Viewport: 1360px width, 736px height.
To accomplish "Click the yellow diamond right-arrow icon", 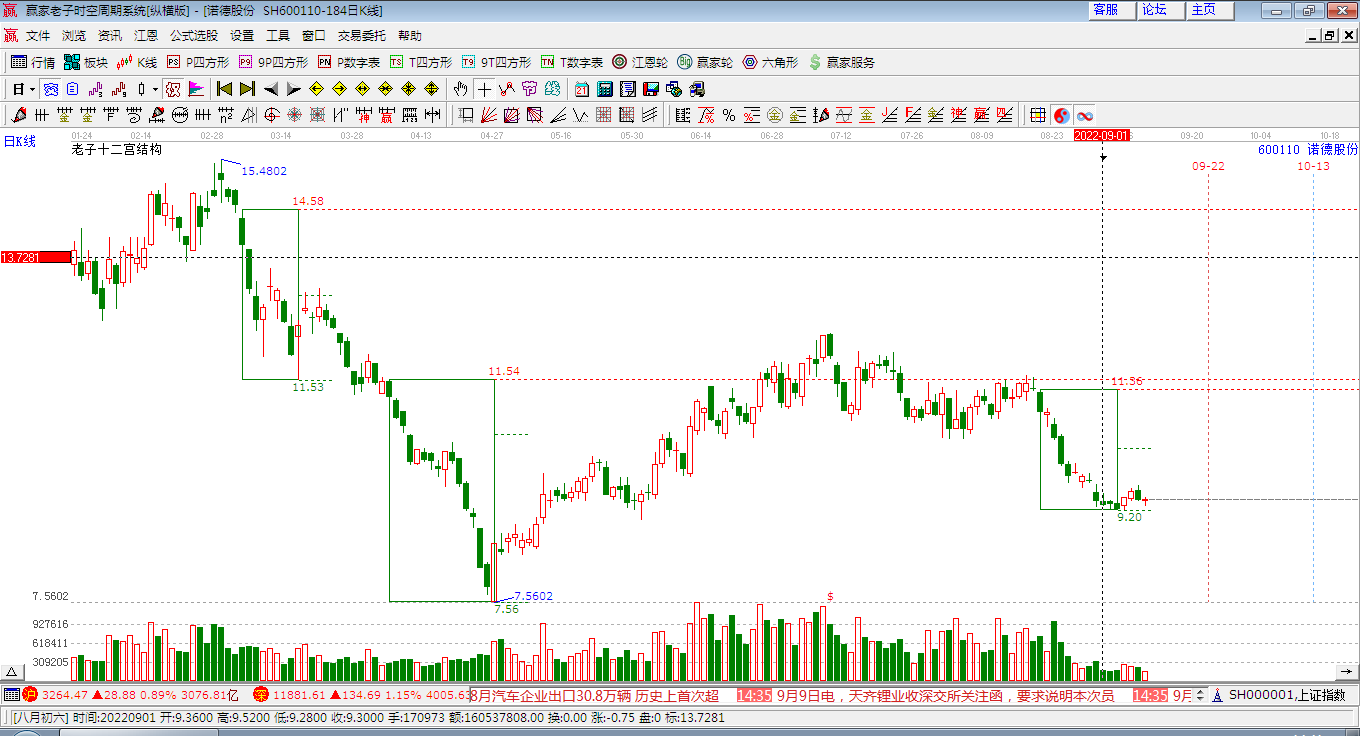I will 339,89.
